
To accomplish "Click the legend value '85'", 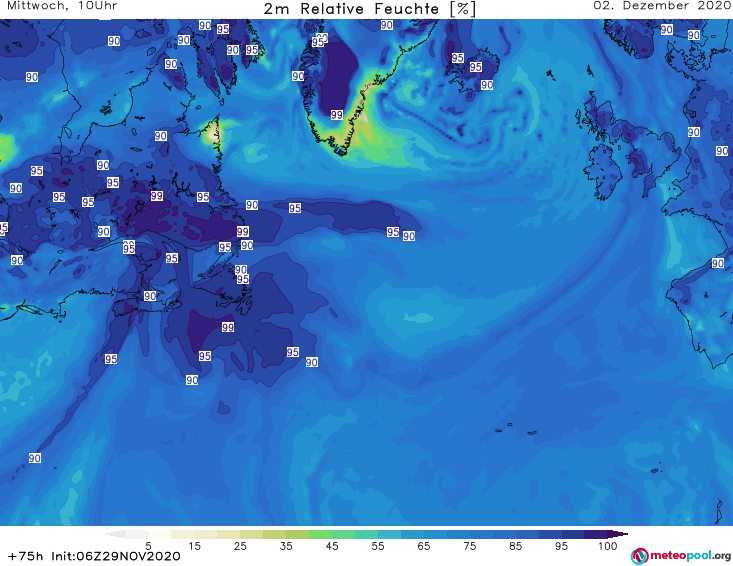I will pyautogui.click(x=516, y=546).
